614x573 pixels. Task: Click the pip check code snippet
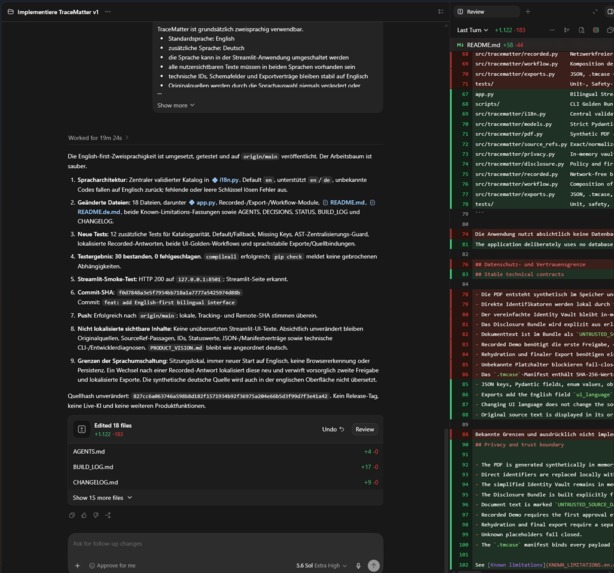tap(288, 257)
